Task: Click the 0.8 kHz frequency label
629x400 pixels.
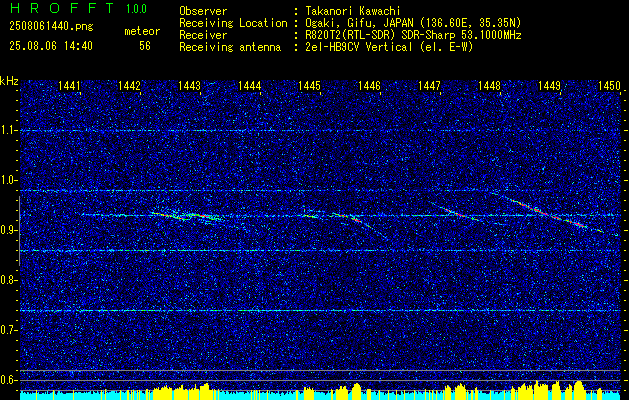Action: (9, 280)
